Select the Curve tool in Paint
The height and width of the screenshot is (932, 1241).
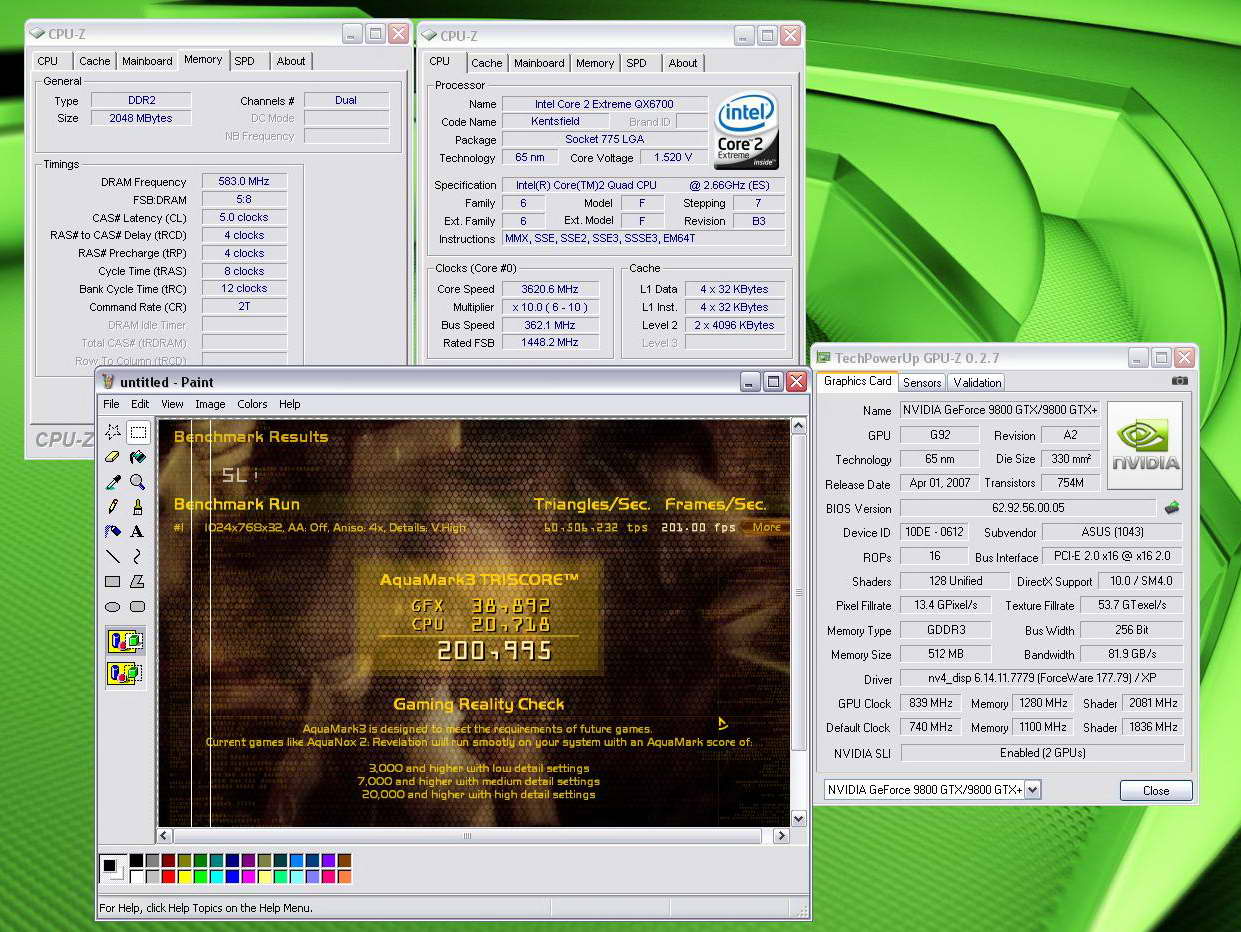[x=138, y=557]
